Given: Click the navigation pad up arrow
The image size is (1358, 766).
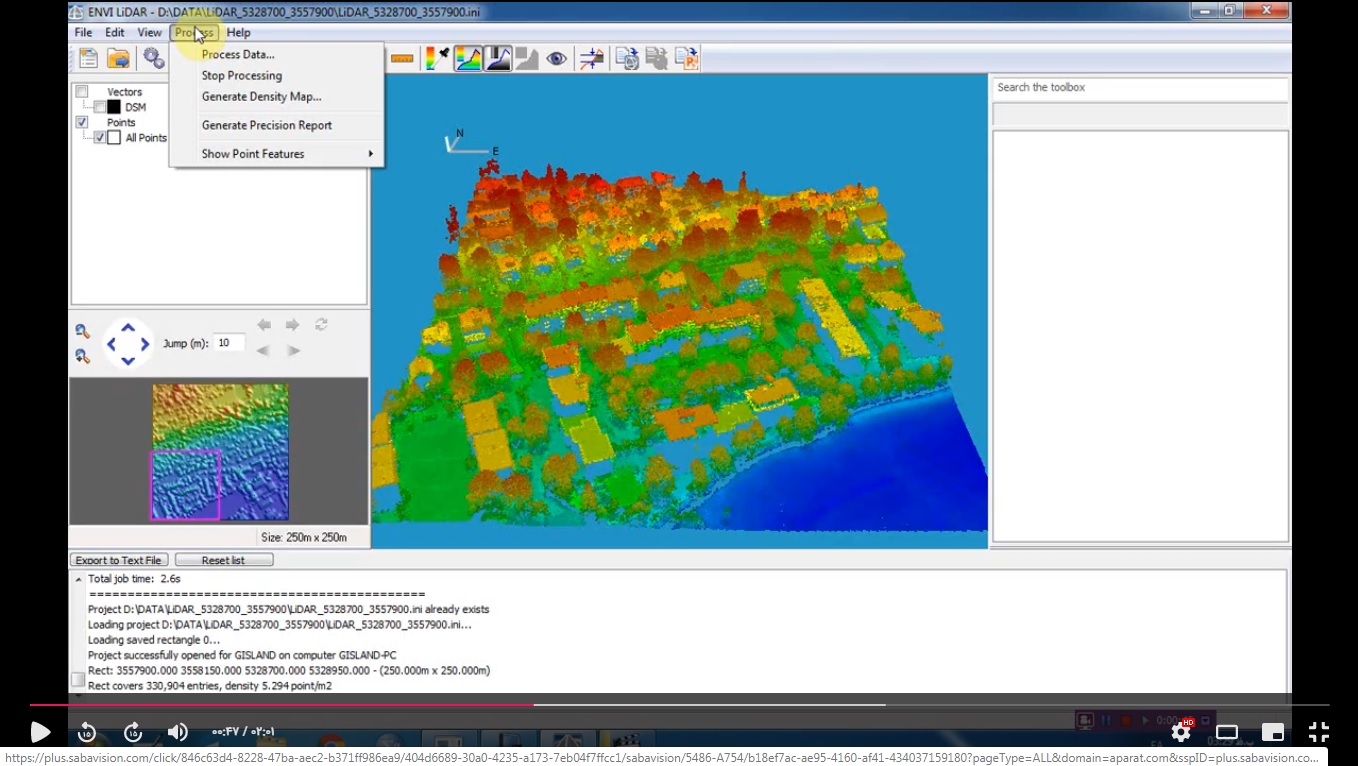Looking at the screenshot, I should [128, 327].
